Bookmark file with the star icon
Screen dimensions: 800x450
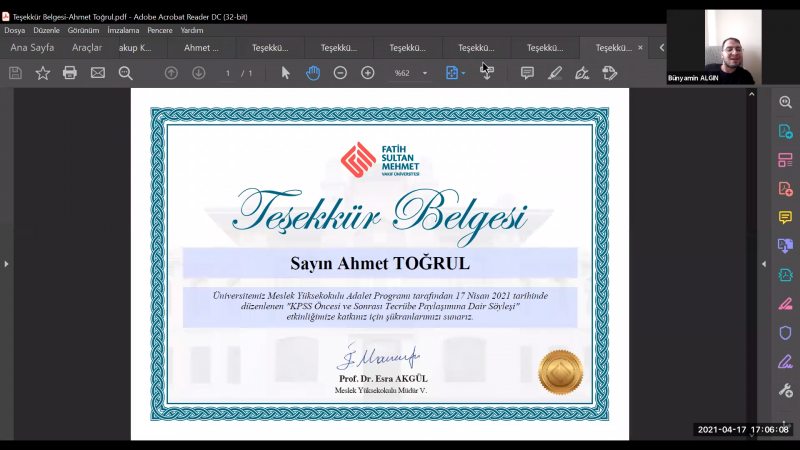[43, 73]
